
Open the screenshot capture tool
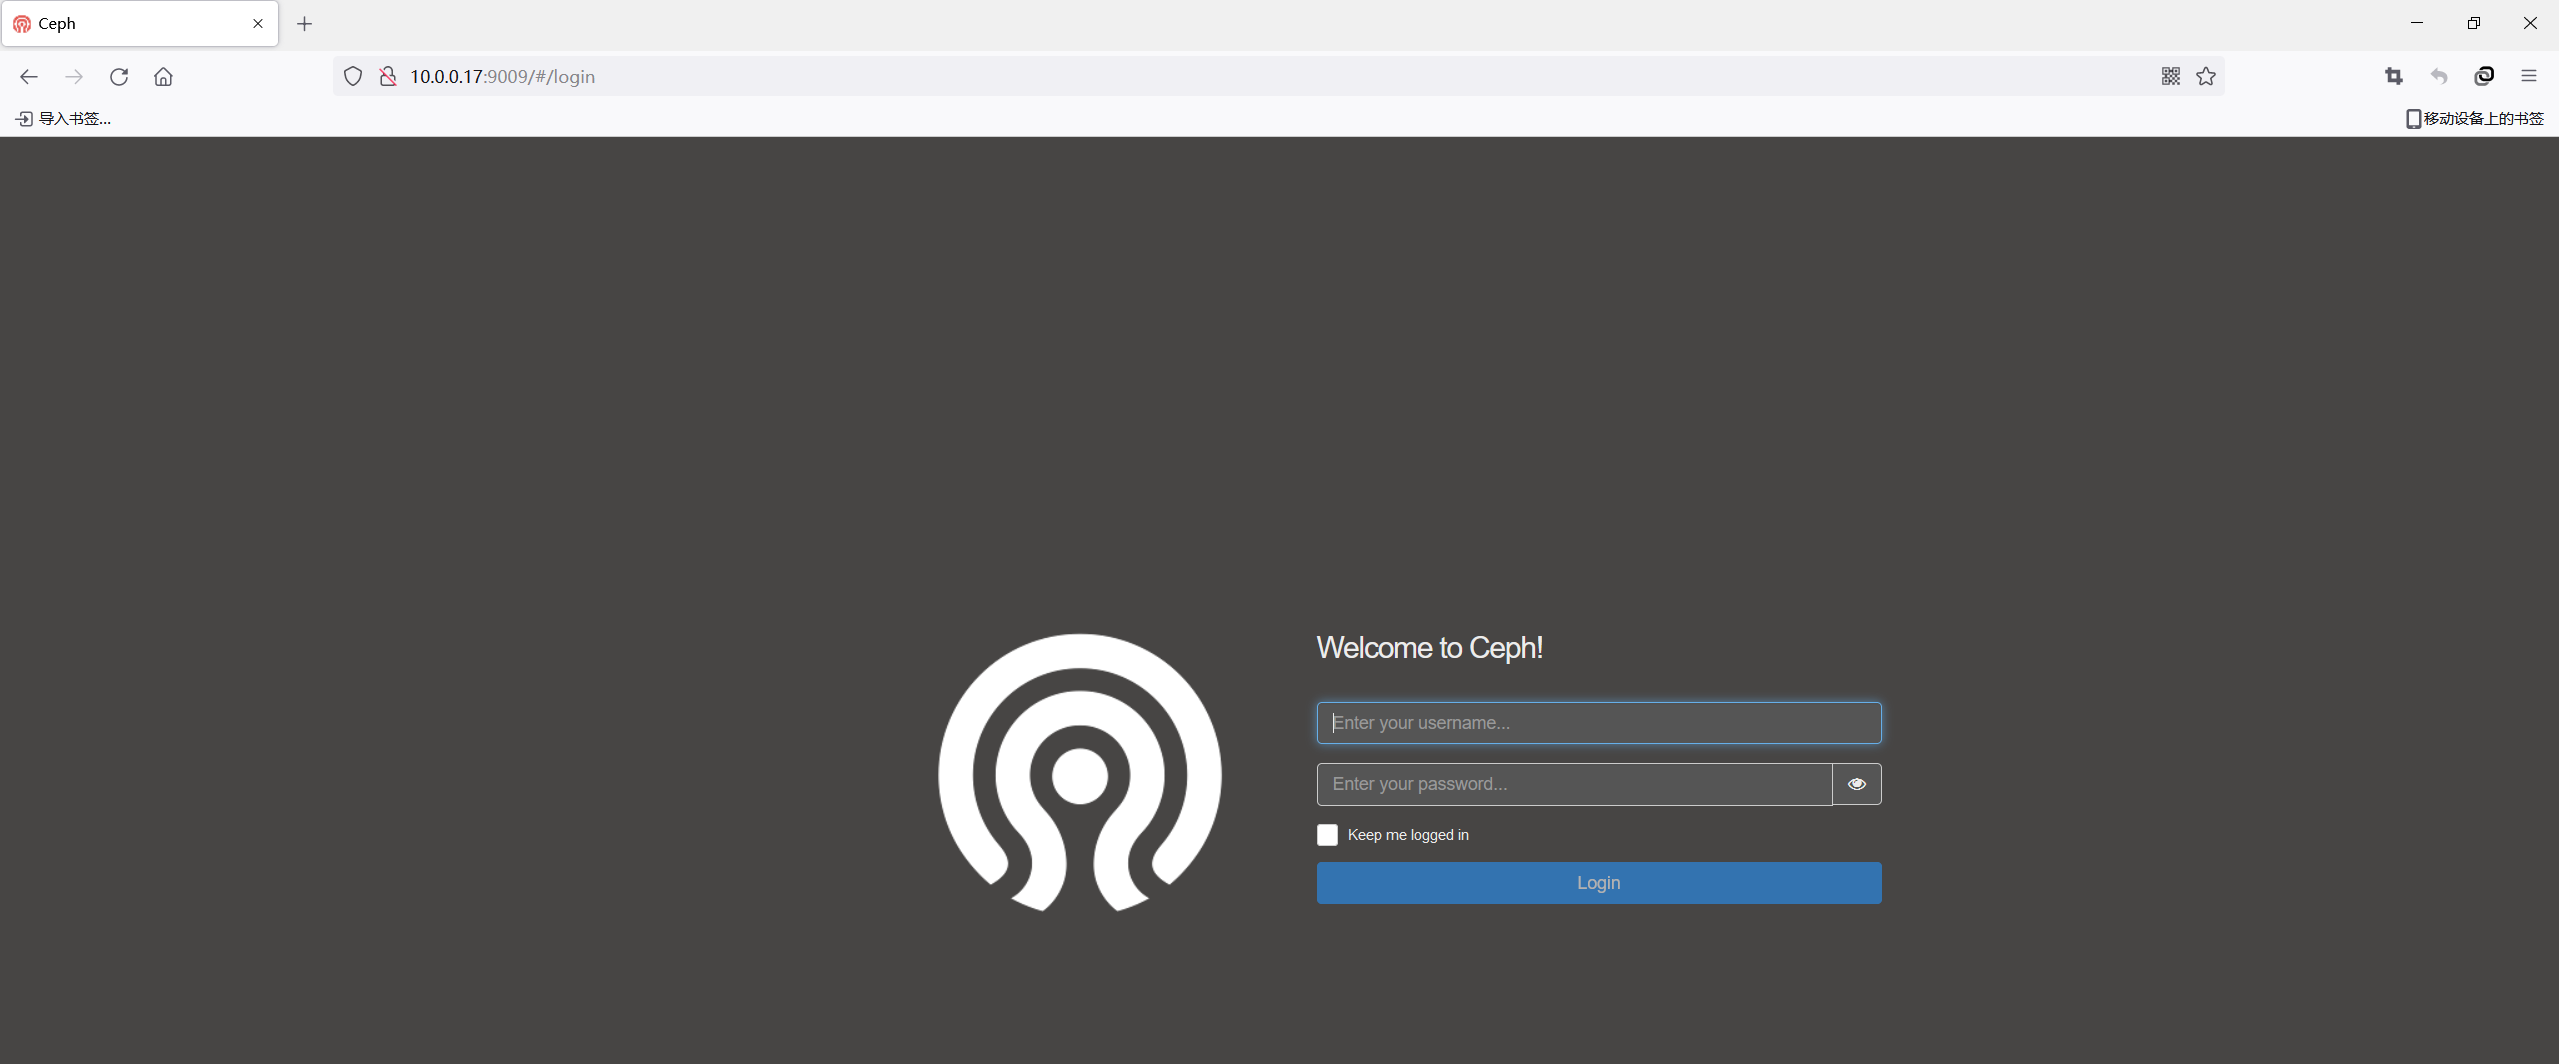(x=2394, y=76)
